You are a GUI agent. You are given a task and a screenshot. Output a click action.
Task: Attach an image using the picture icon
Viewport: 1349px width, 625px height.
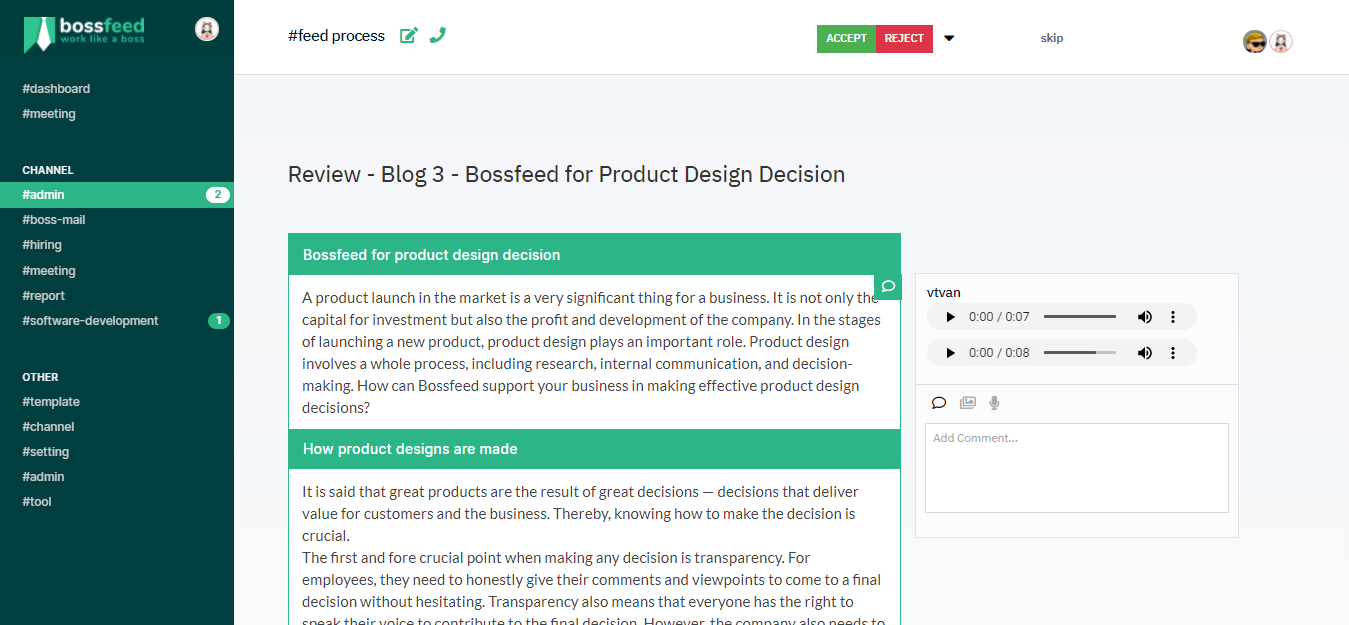(967, 402)
